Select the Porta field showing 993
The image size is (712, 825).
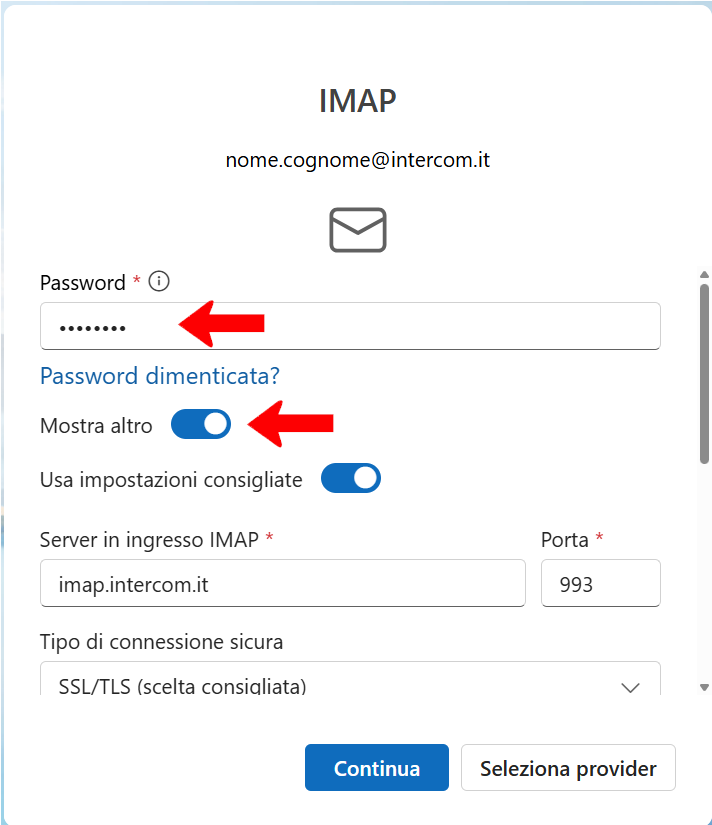600,583
